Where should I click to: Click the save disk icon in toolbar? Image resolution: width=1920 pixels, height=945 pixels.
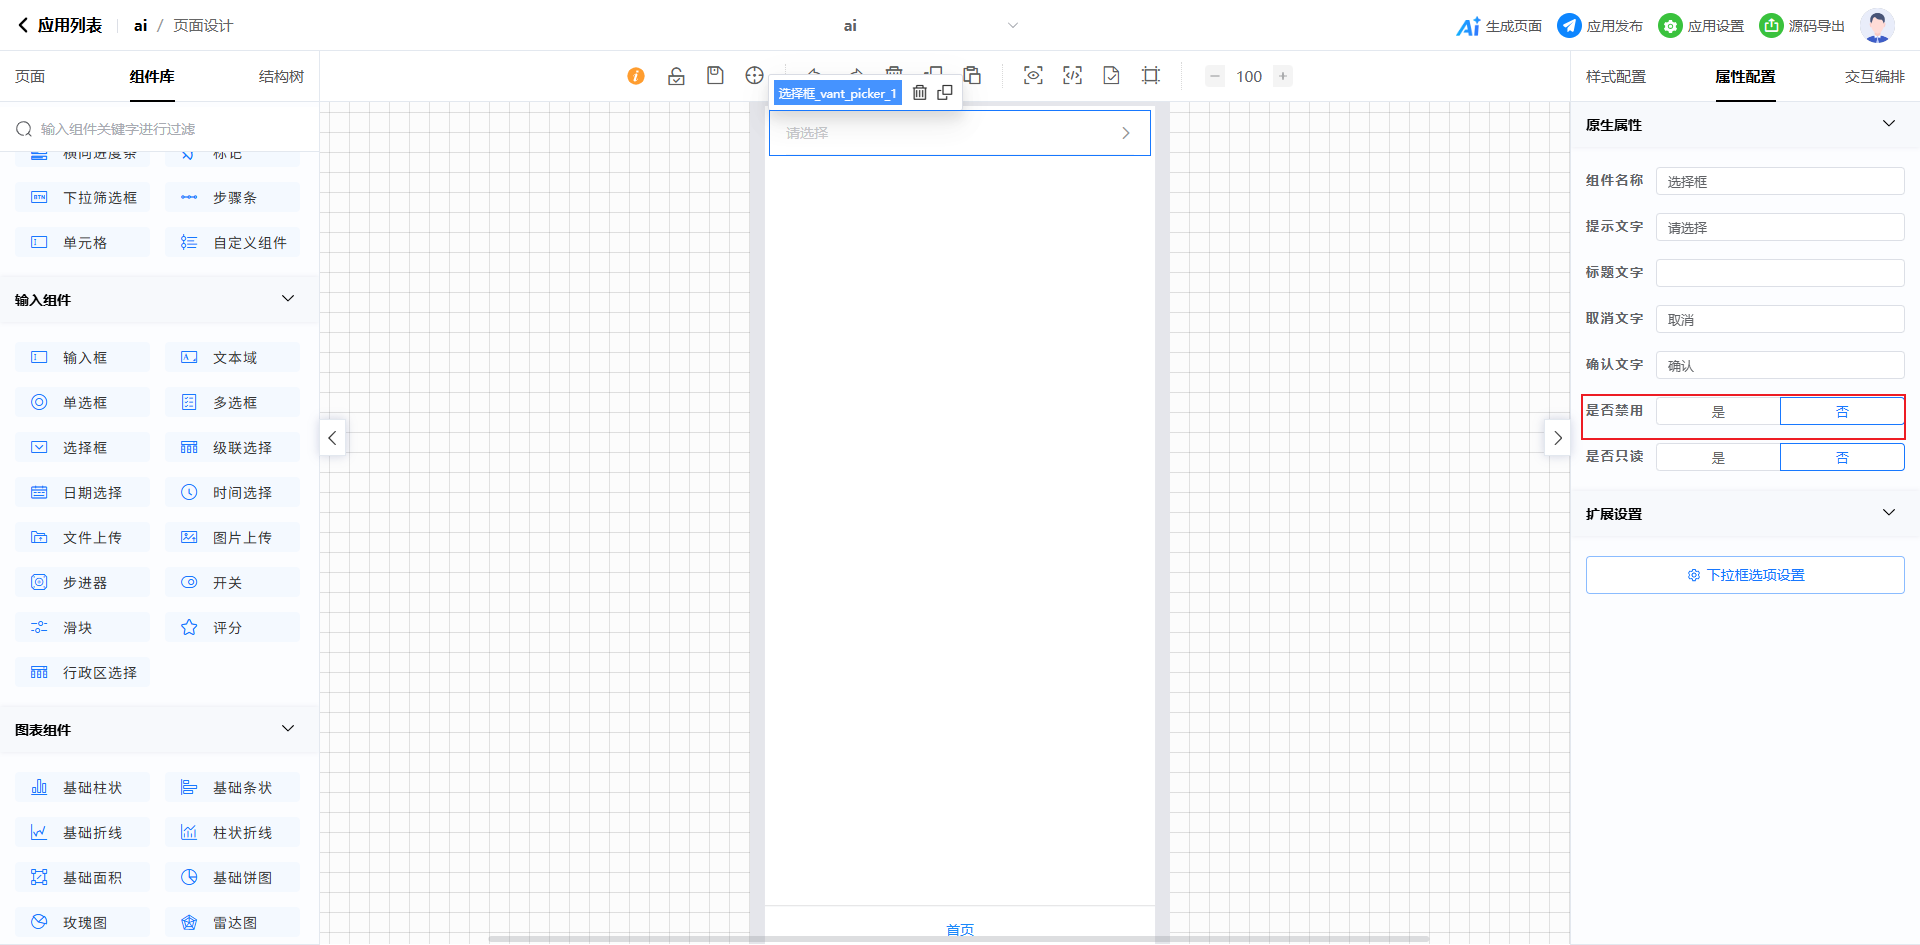(715, 76)
